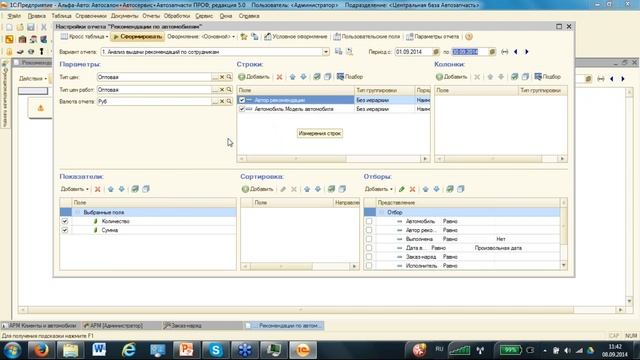Open lookup for Валюта отчета value
640x360 pixels.
[x=229, y=101]
